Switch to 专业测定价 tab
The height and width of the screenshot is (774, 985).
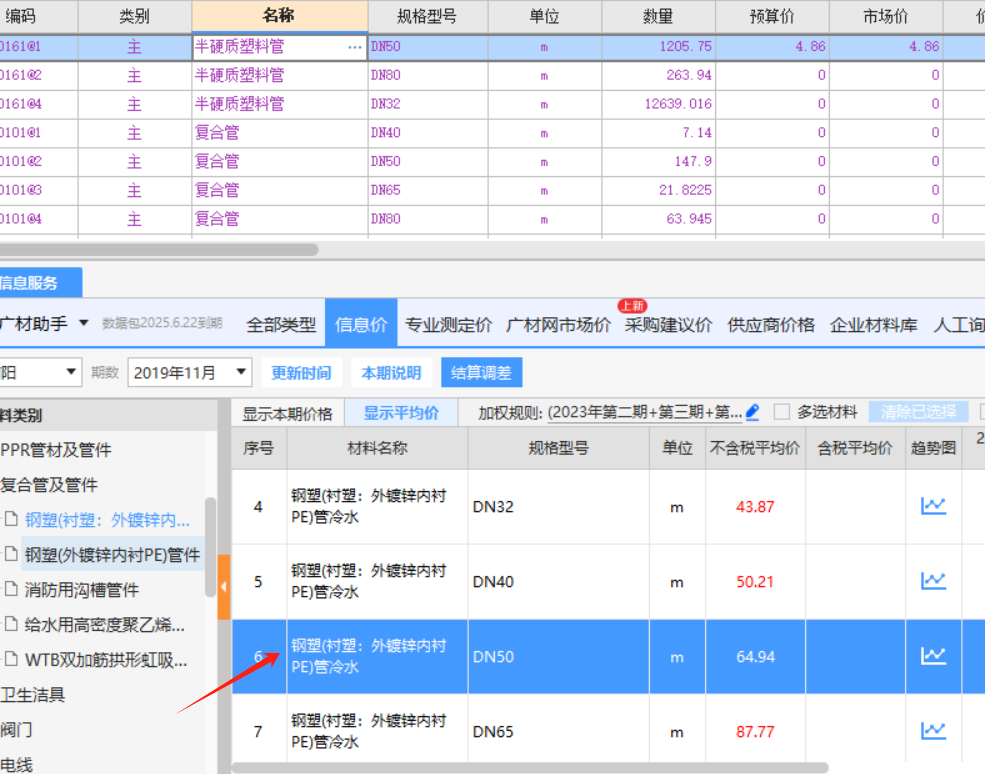(449, 325)
